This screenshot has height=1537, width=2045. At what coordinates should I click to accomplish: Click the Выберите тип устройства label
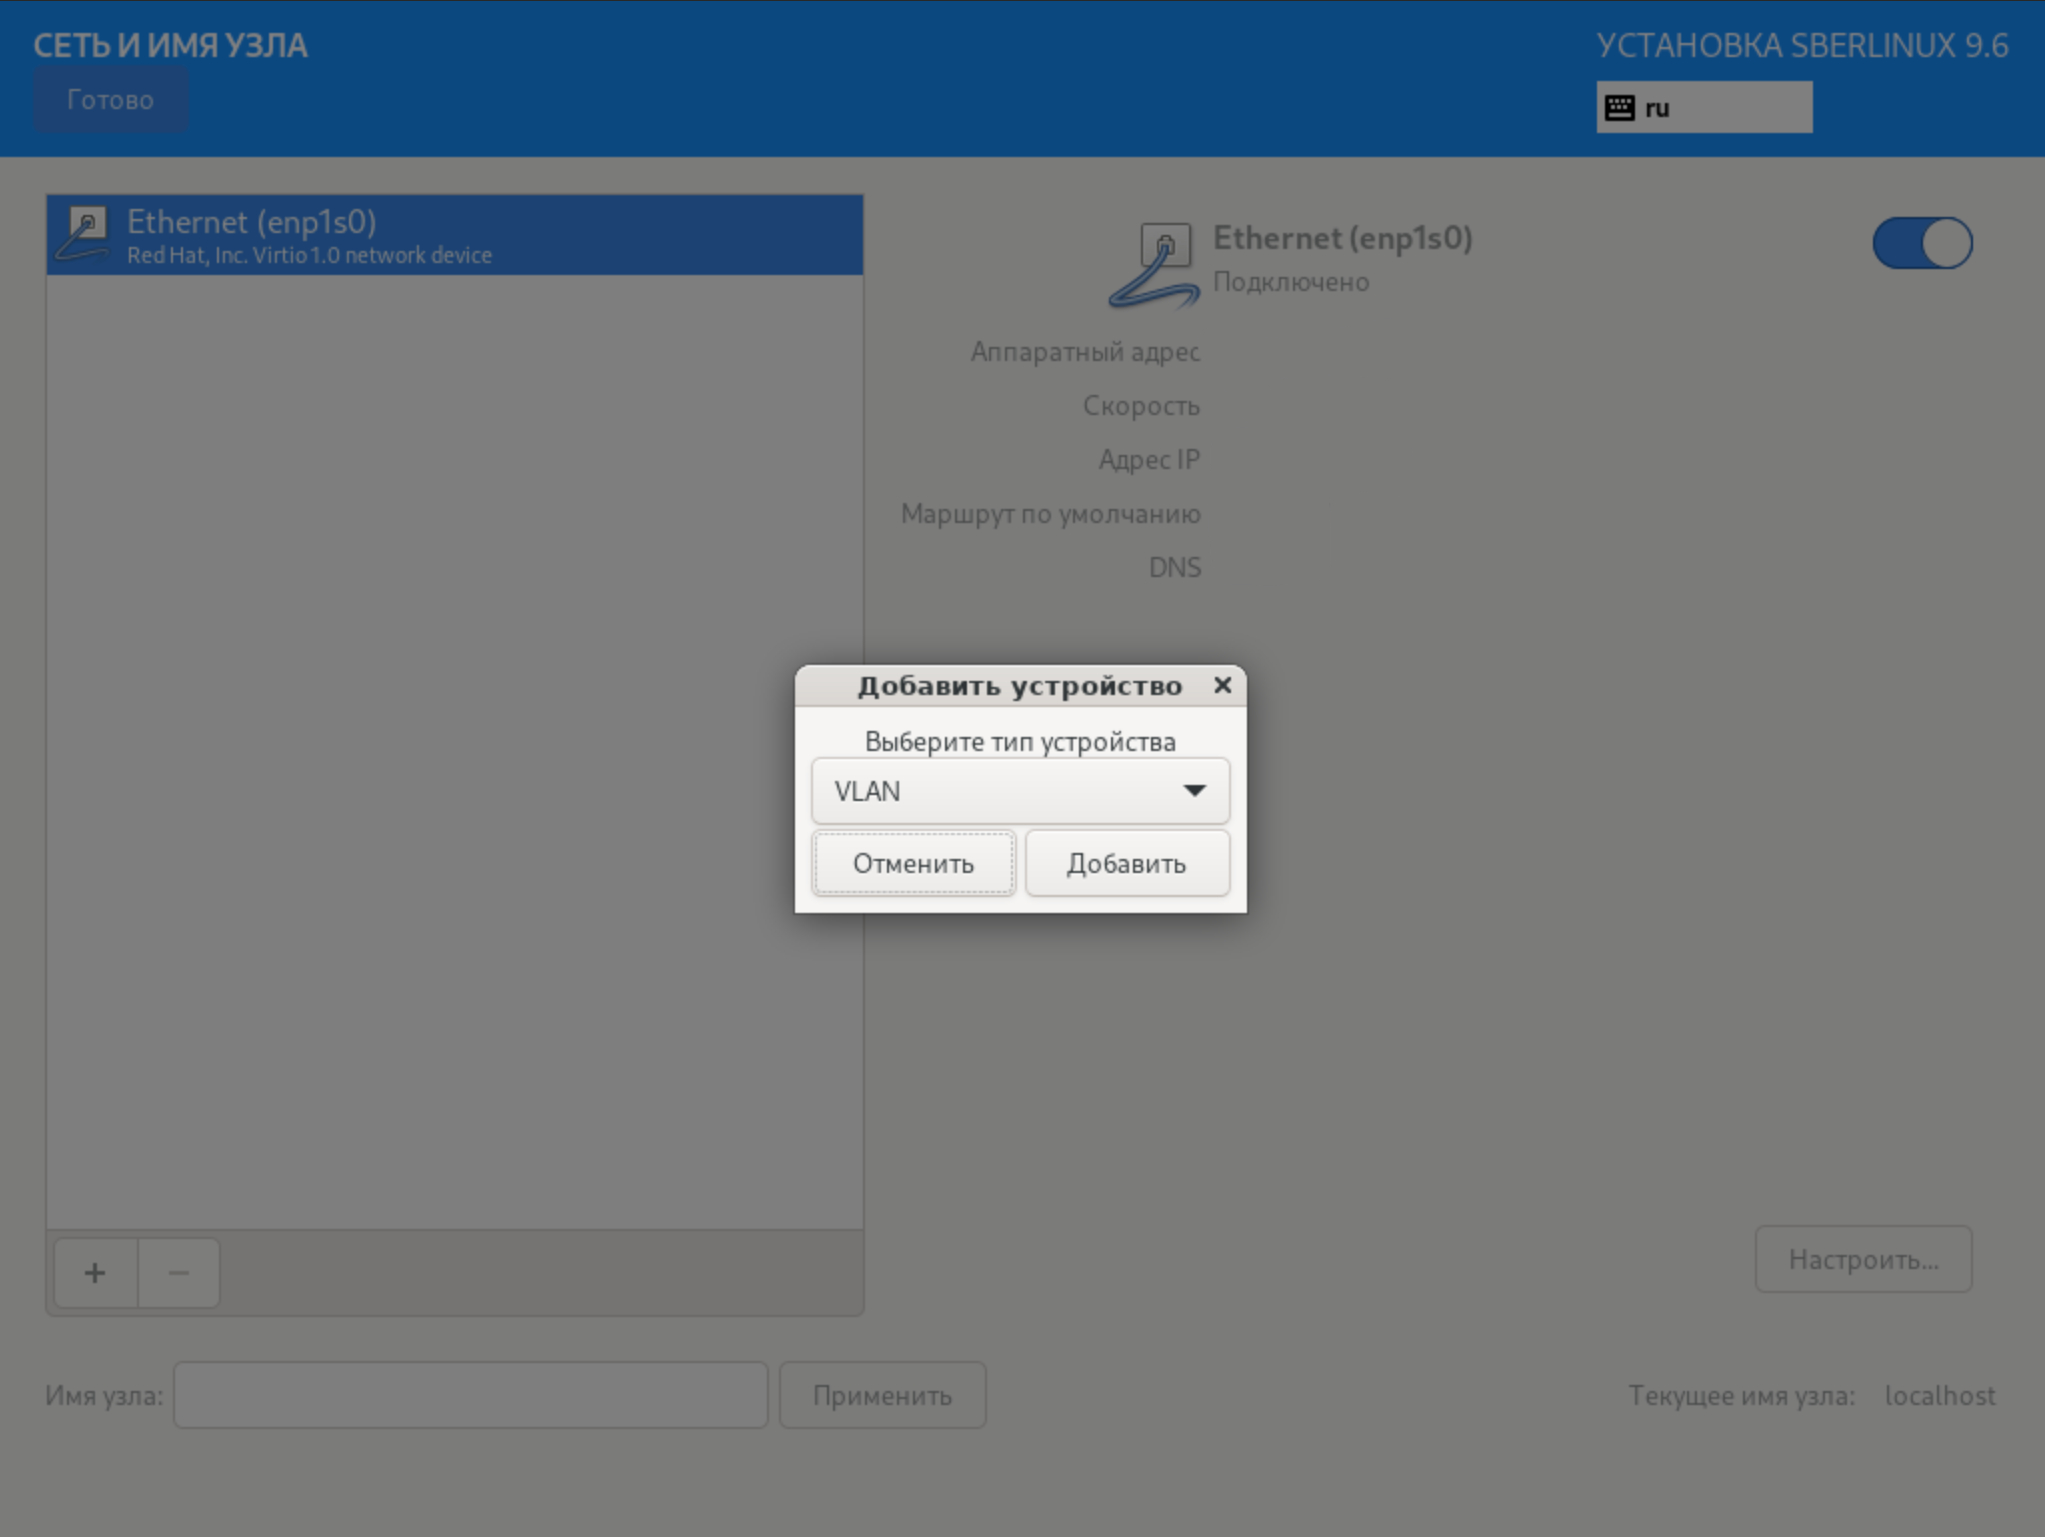(x=1020, y=742)
